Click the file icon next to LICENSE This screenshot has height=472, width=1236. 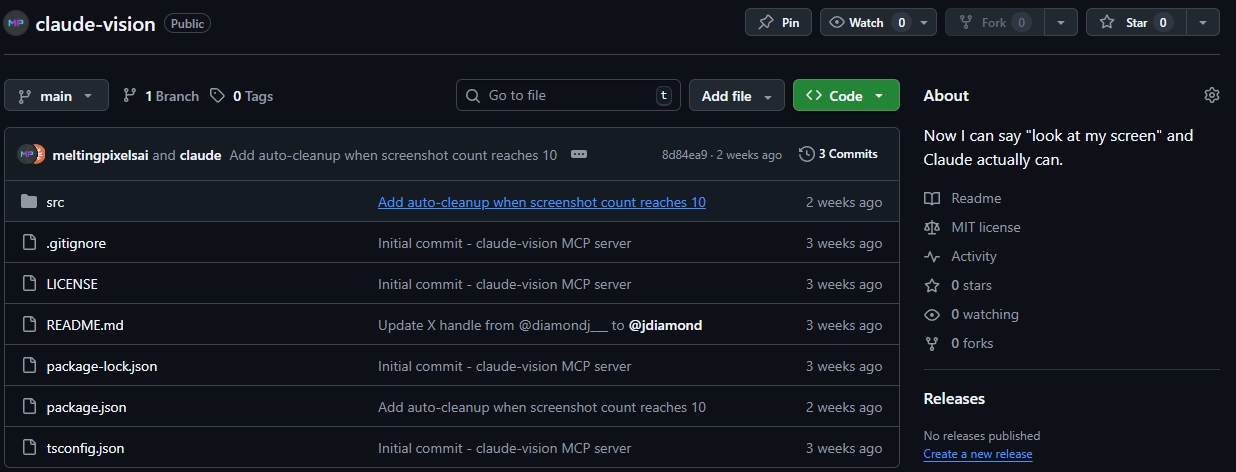(29, 284)
